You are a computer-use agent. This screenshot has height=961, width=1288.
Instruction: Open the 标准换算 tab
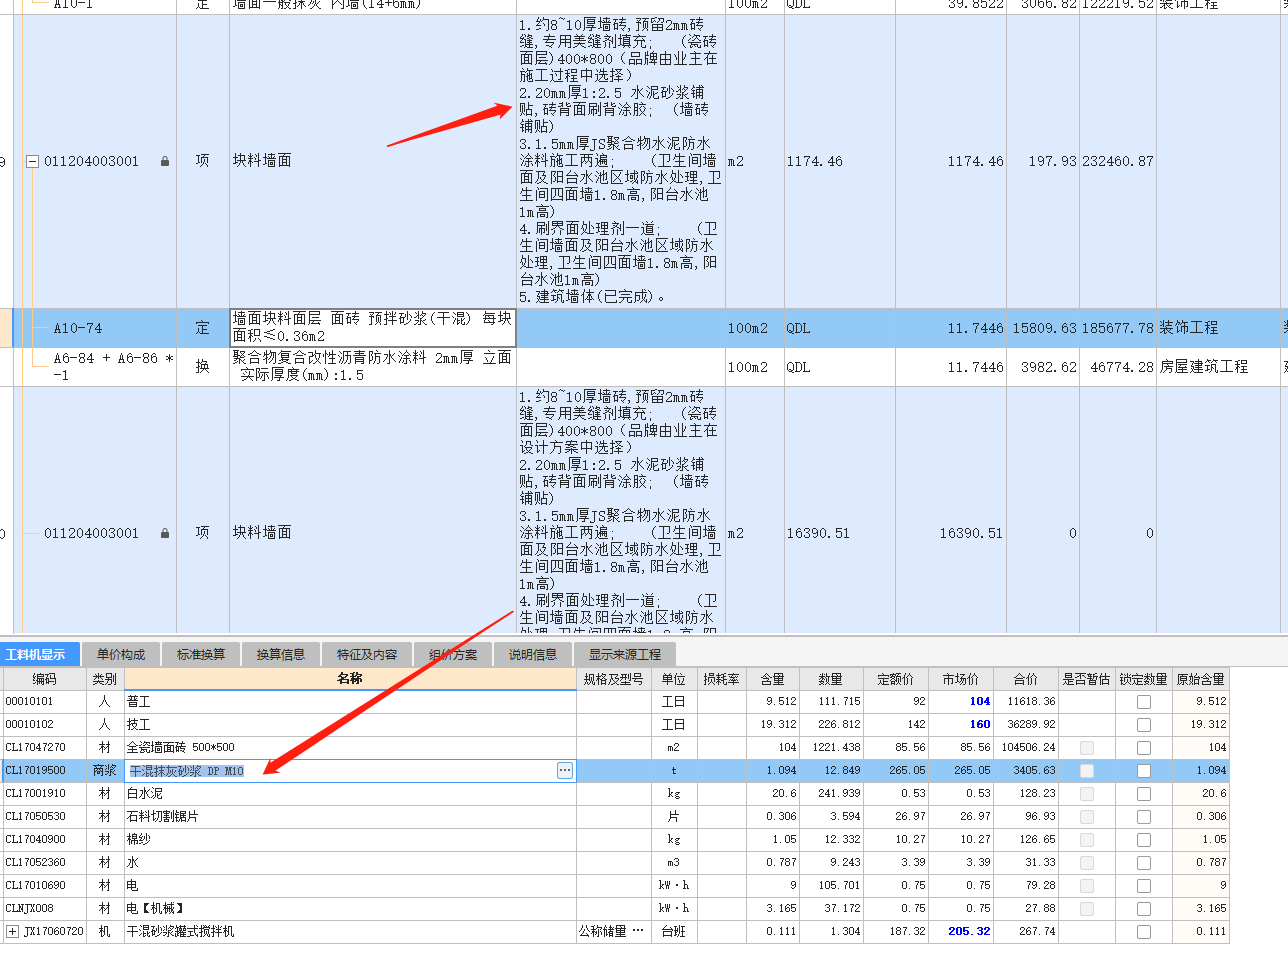pyautogui.click(x=201, y=655)
